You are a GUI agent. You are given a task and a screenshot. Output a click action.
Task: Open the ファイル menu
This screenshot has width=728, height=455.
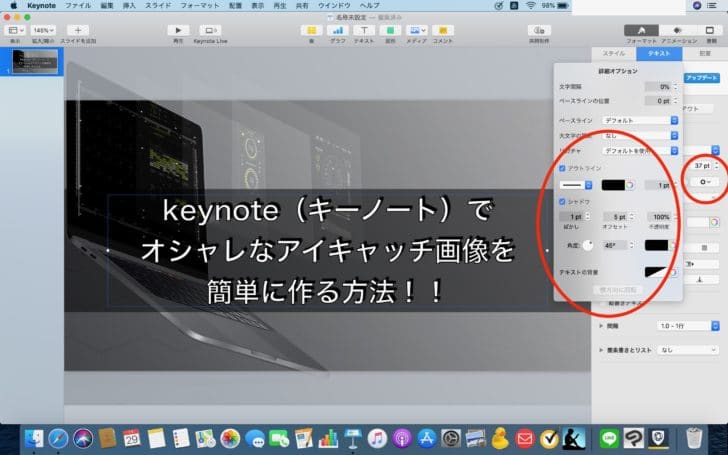tap(78, 6)
